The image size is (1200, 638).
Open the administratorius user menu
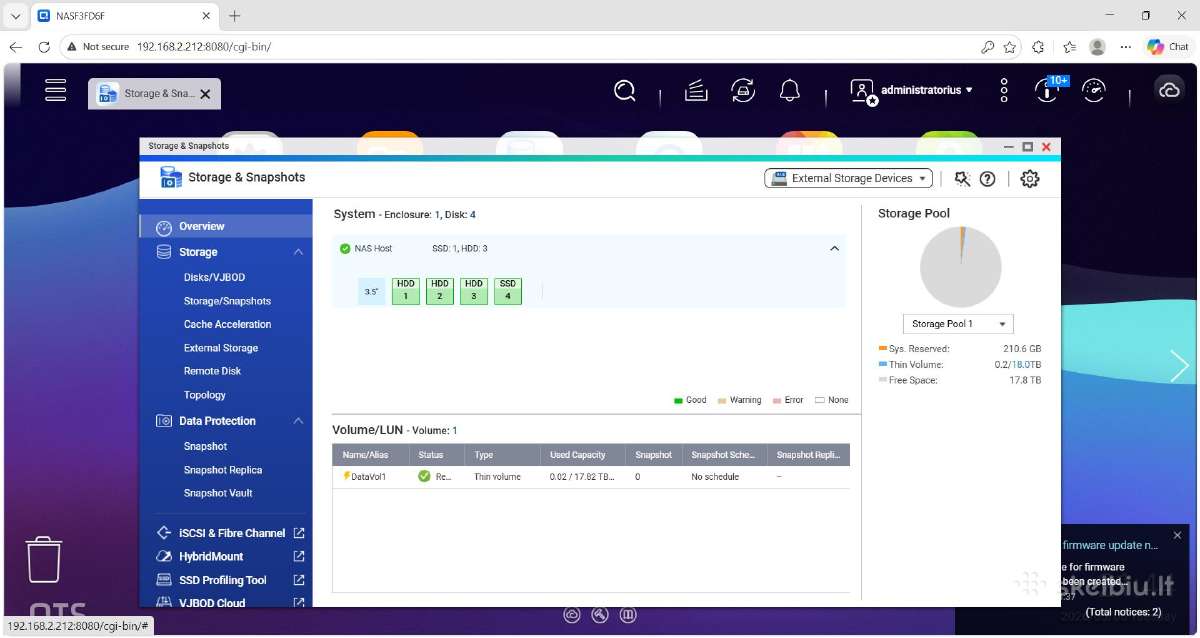click(x=911, y=91)
